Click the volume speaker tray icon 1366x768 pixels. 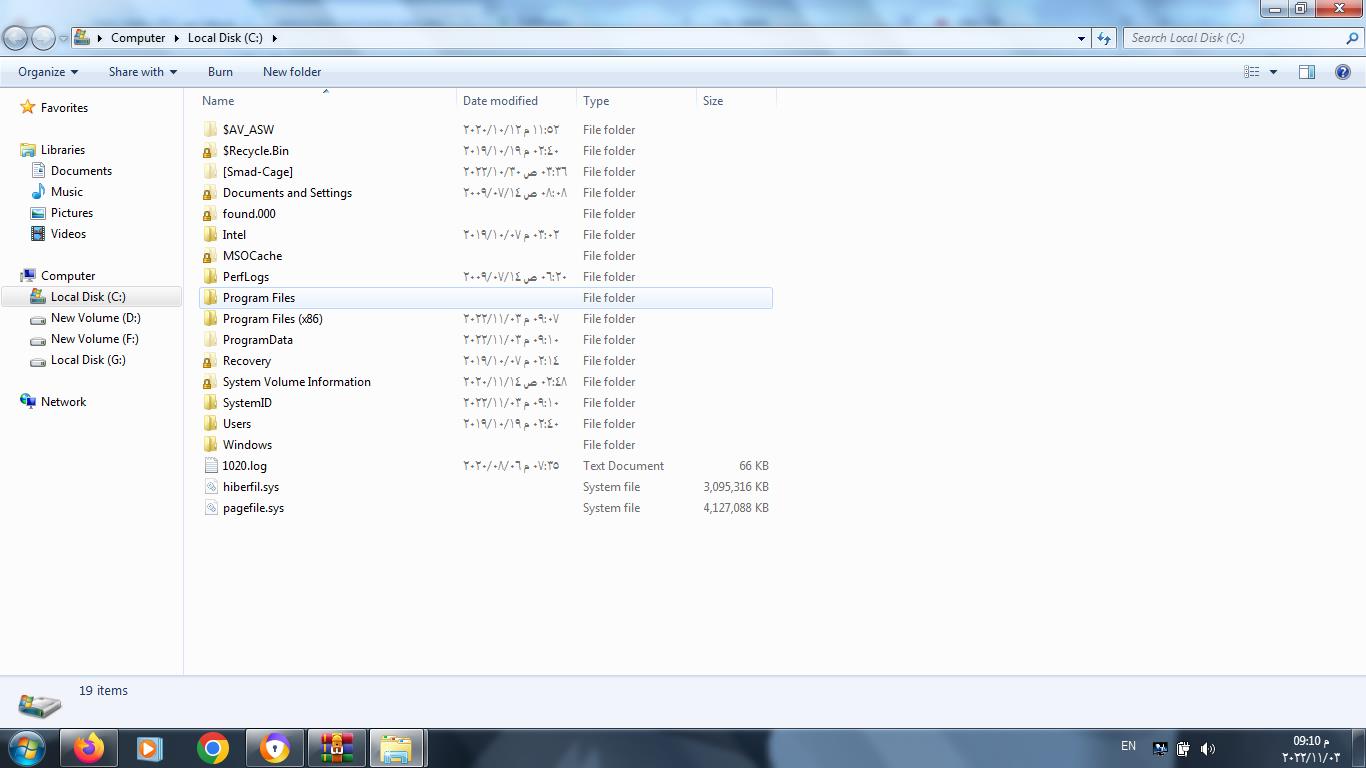coord(1208,748)
